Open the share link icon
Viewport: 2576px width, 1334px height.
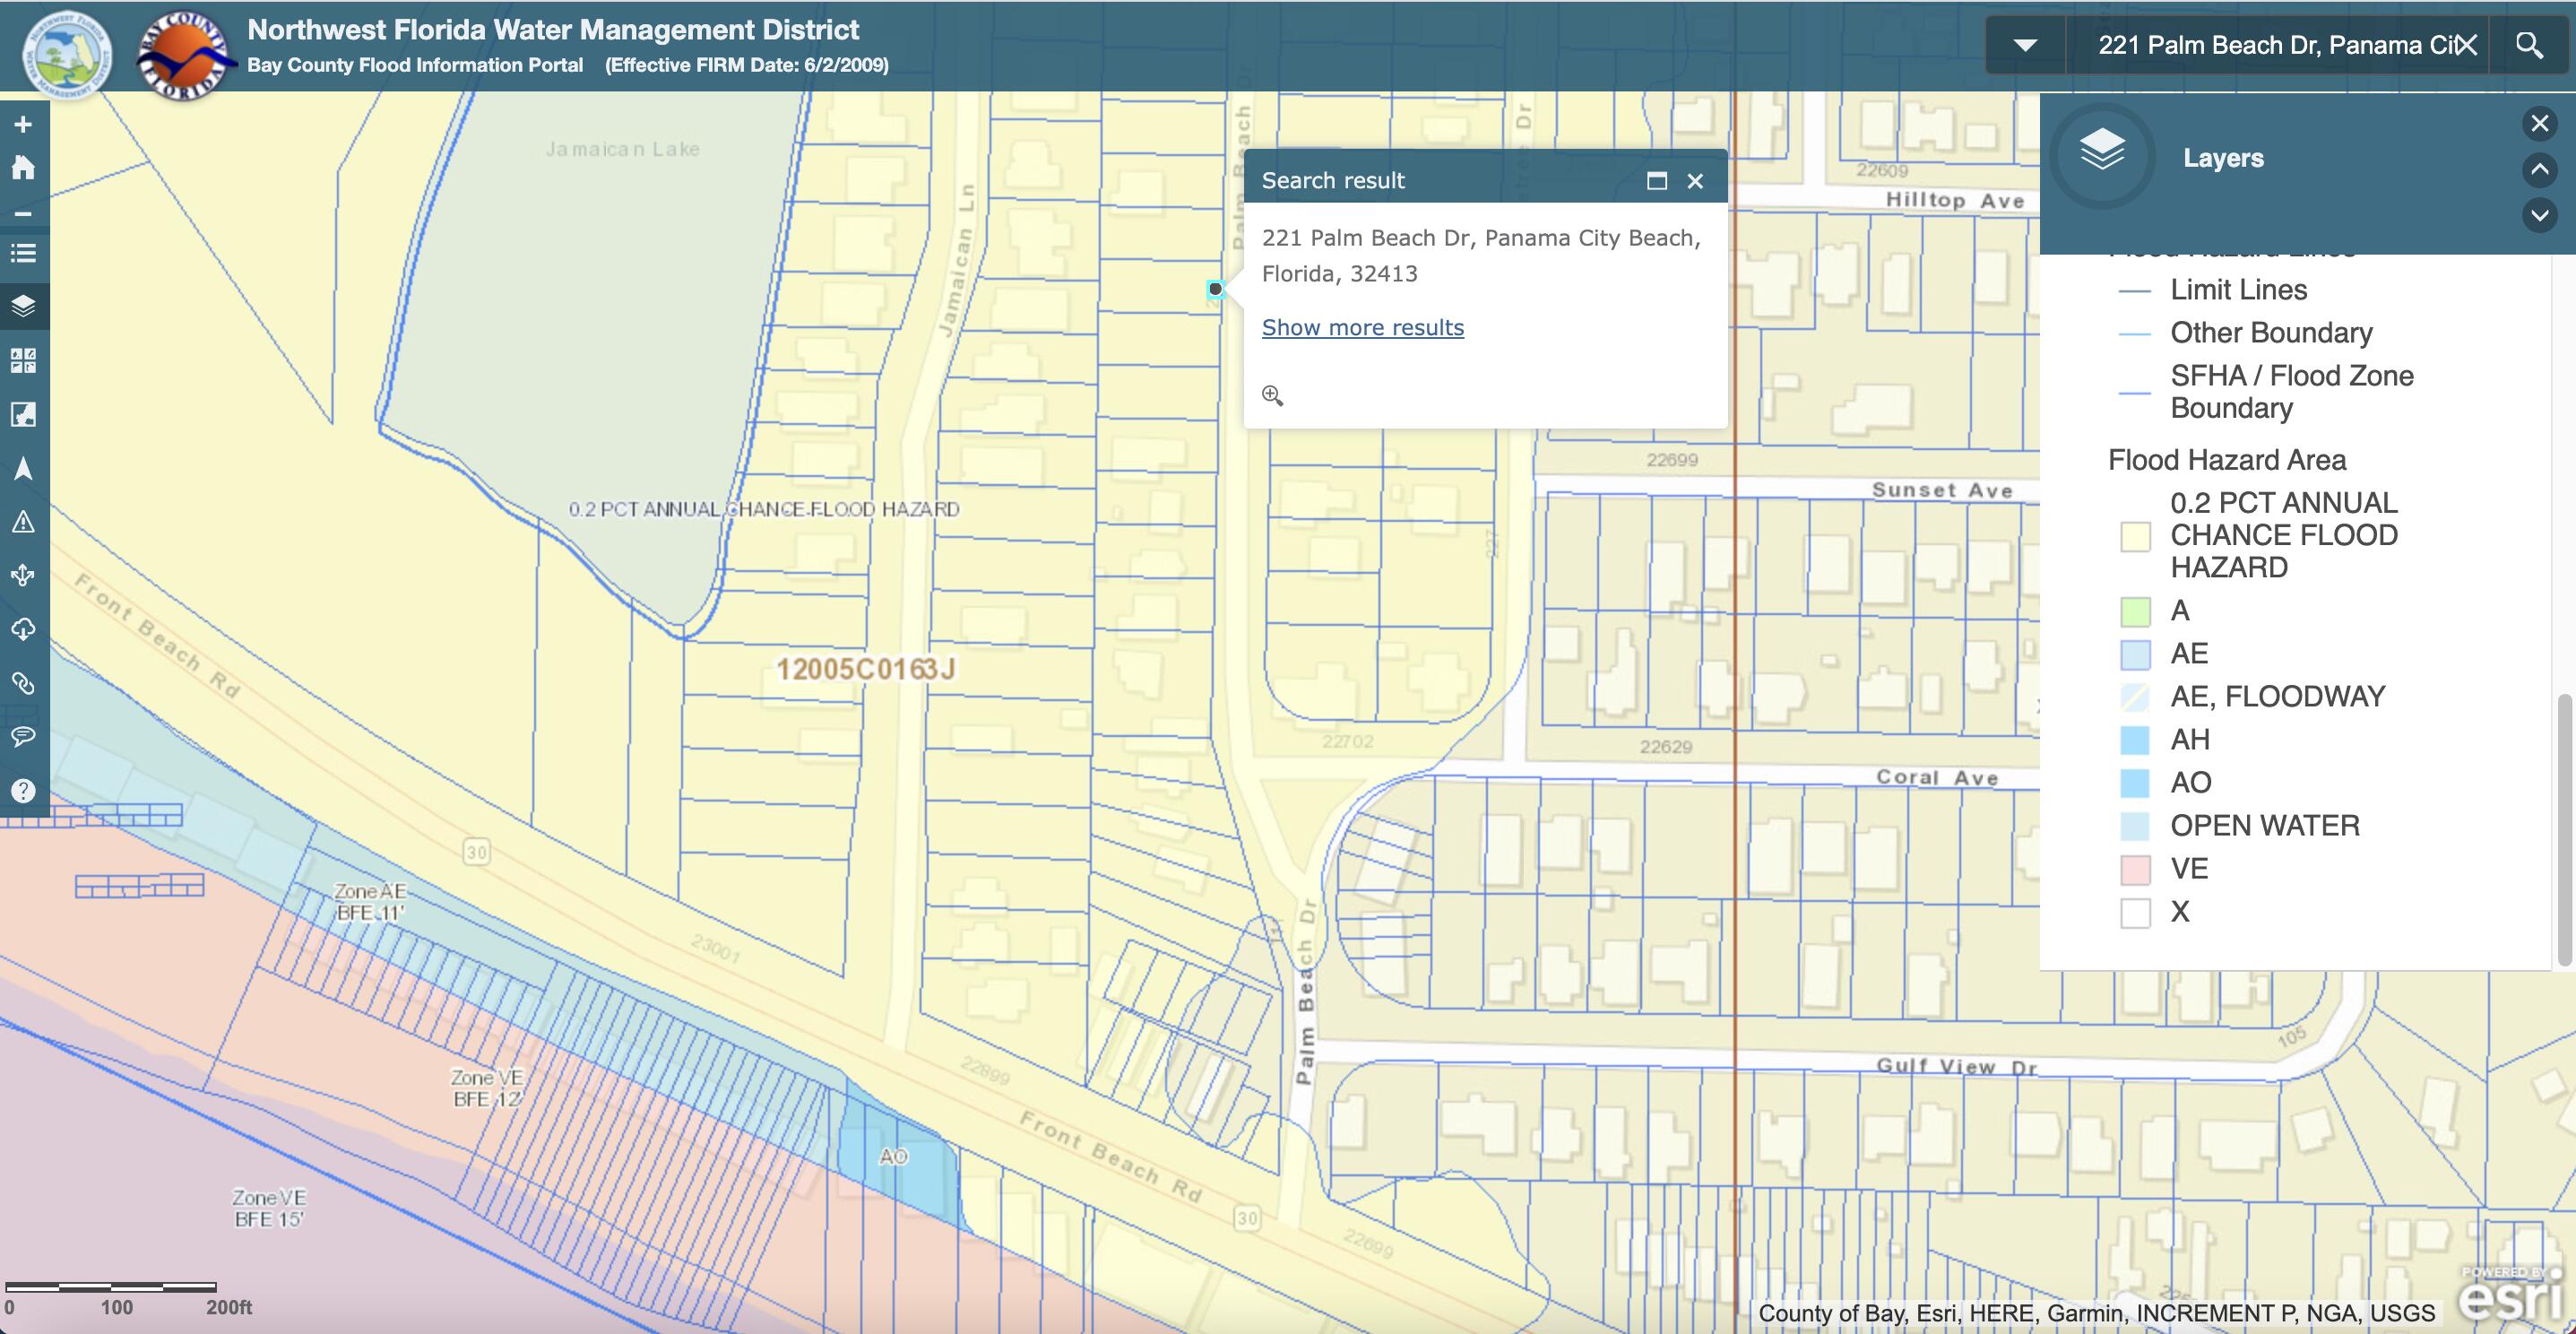[x=22, y=684]
